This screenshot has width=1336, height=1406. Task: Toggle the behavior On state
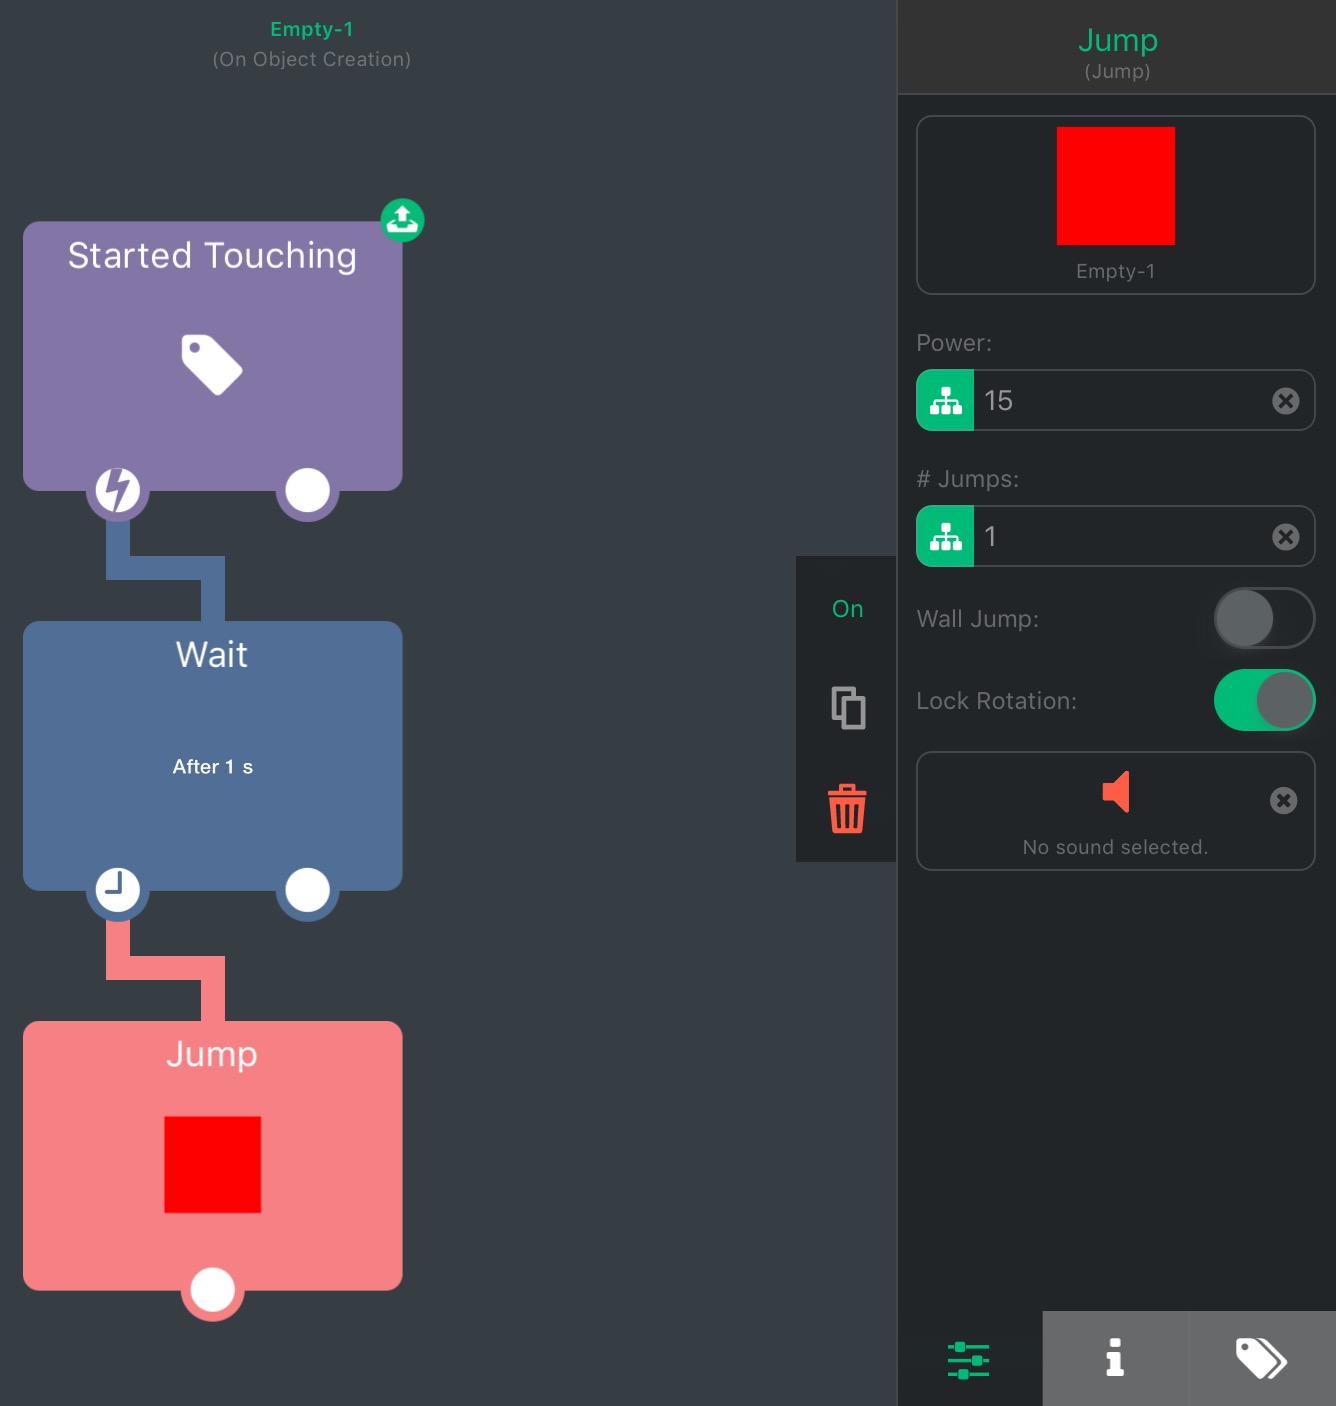coord(847,609)
